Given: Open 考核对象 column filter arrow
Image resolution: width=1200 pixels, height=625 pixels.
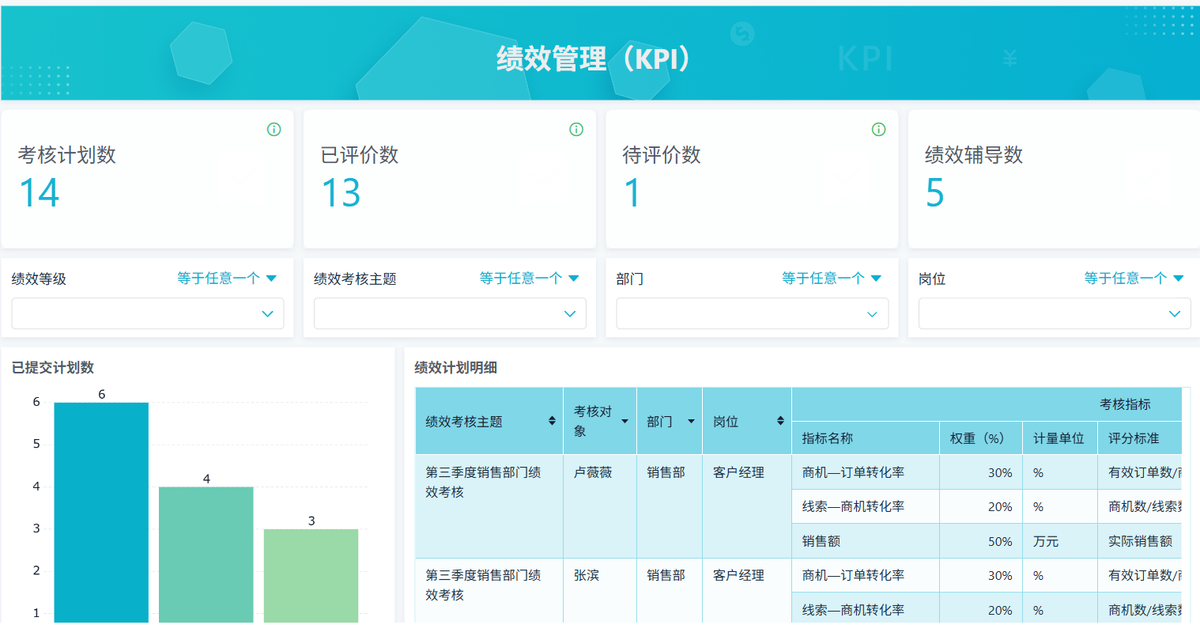Looking at the screenshot, I should [x=625, y=422].
